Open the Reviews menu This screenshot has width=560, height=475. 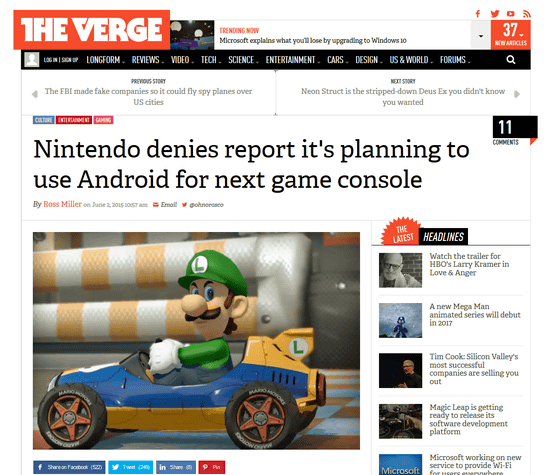148,60
